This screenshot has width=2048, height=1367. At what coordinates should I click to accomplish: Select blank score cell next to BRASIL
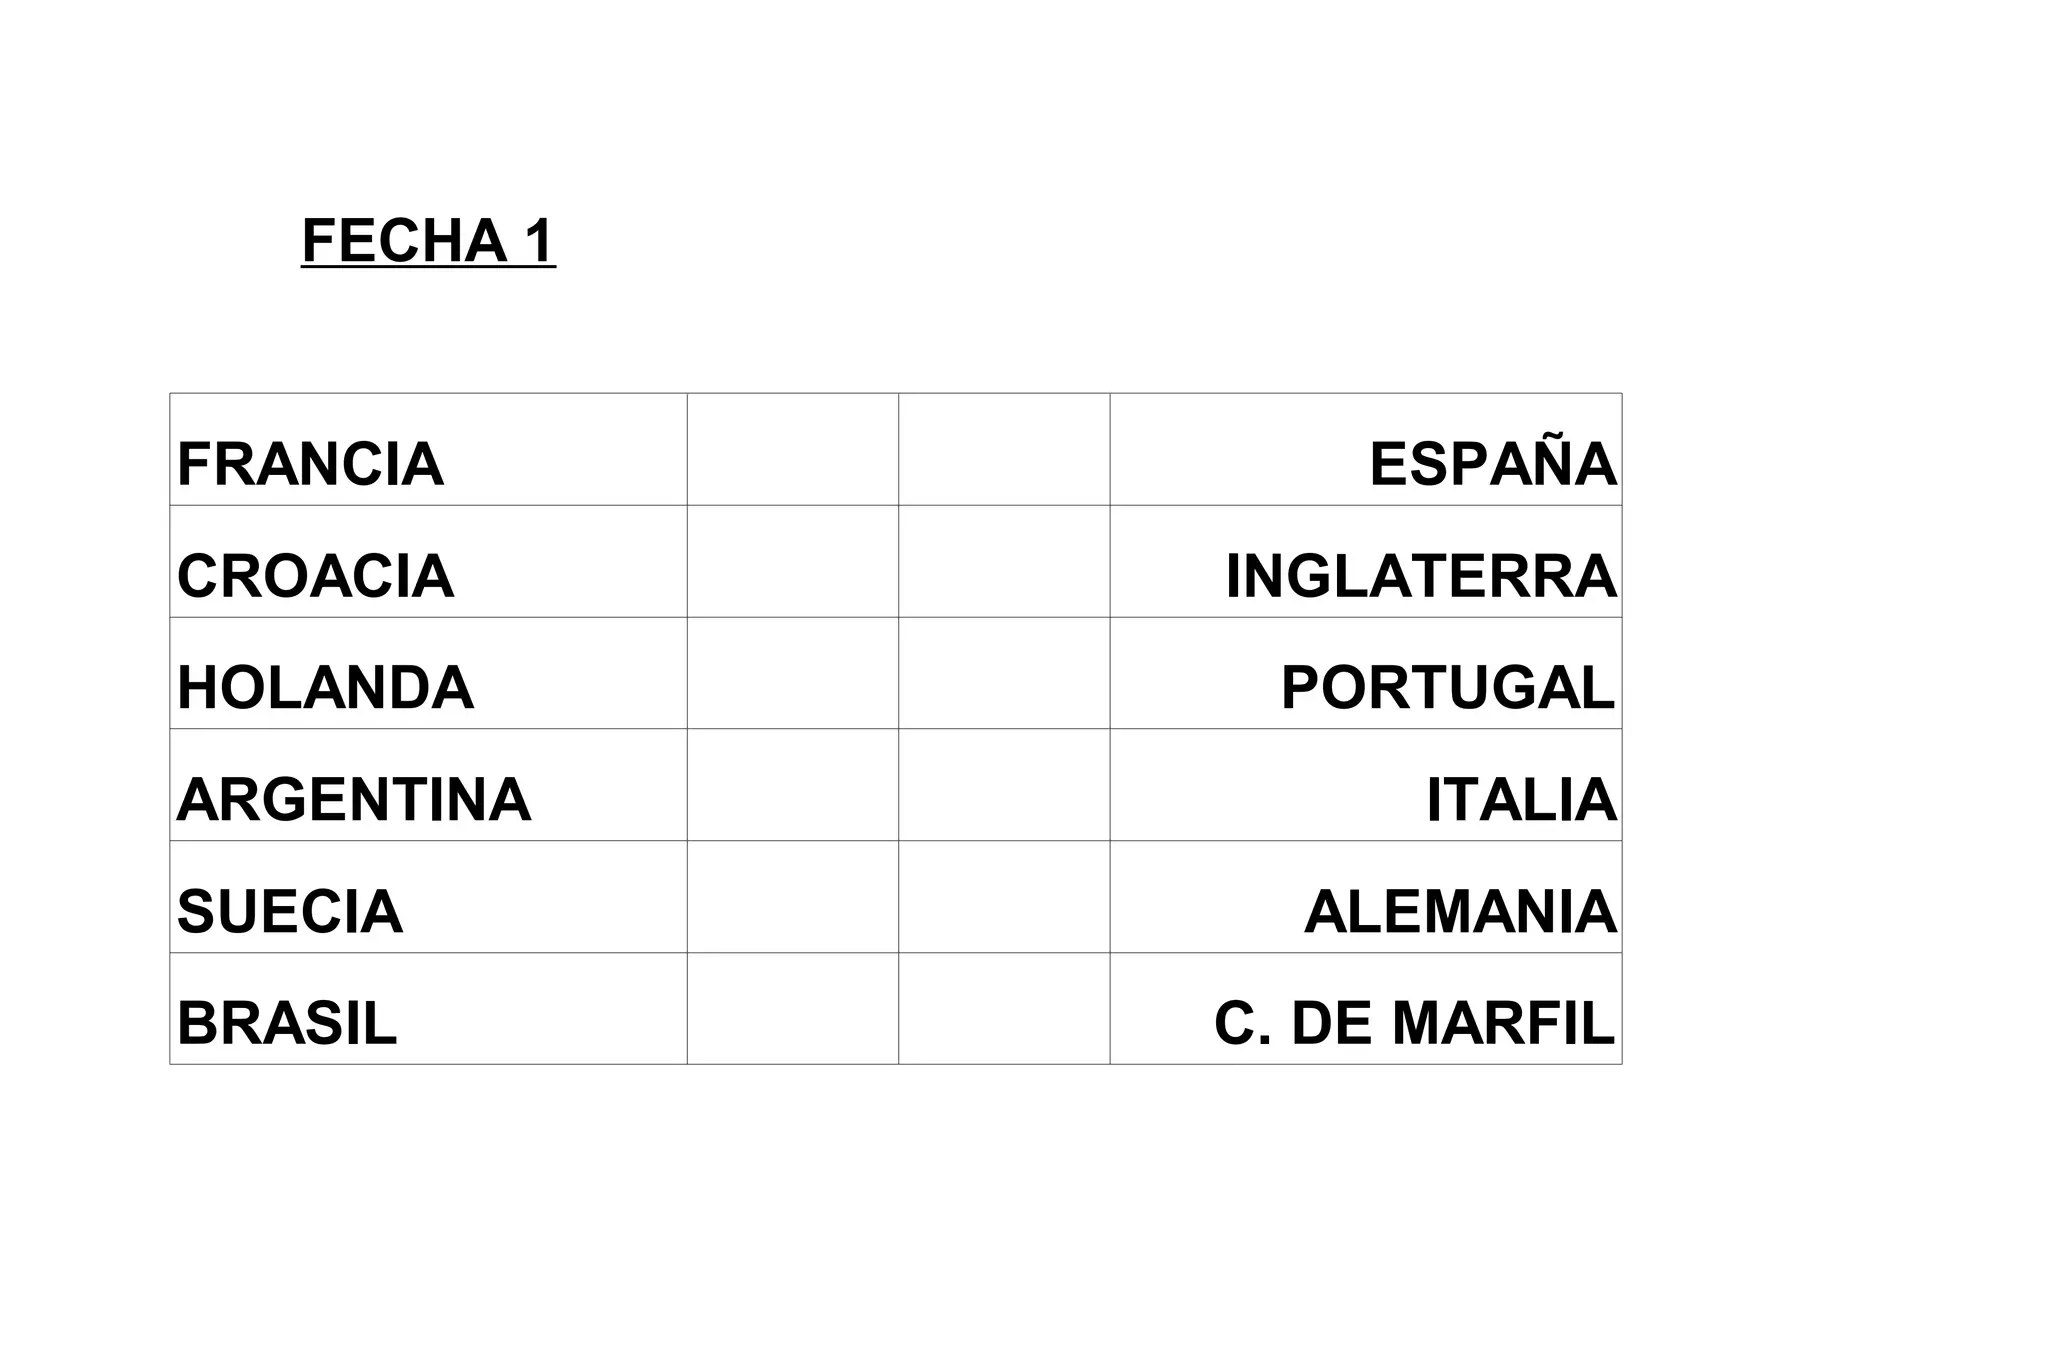point(792,1009)
